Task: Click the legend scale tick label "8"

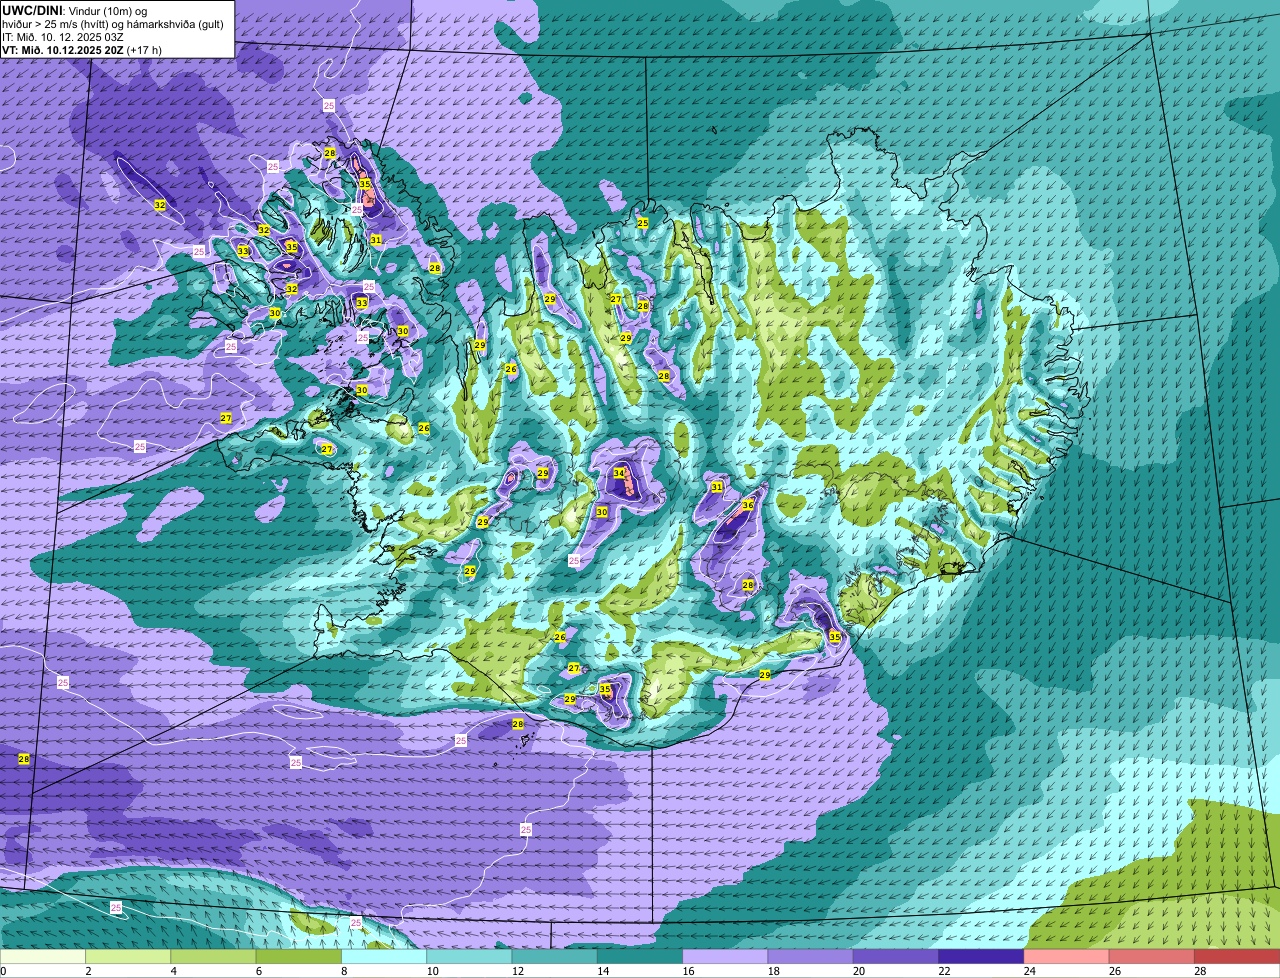Action: click(x=344, y=971)
